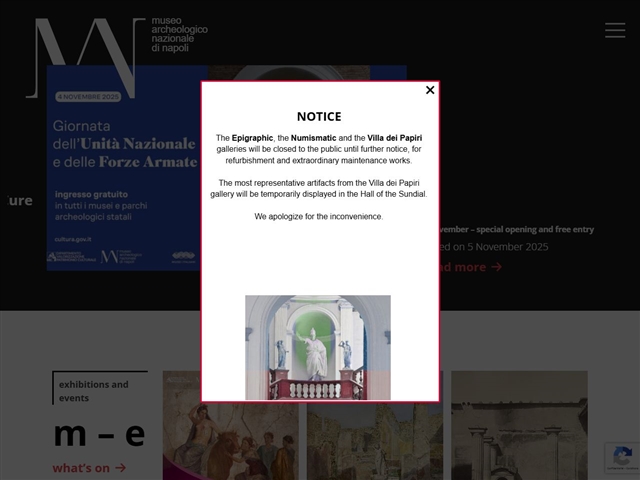Open the "what's on" link

(x=81, y=468)
